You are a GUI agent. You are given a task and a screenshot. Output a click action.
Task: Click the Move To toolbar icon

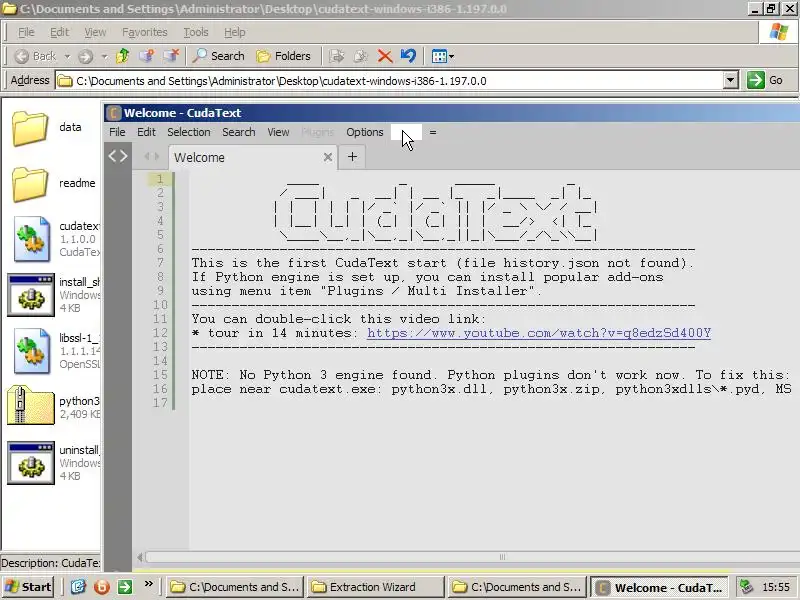click(337, 56)
